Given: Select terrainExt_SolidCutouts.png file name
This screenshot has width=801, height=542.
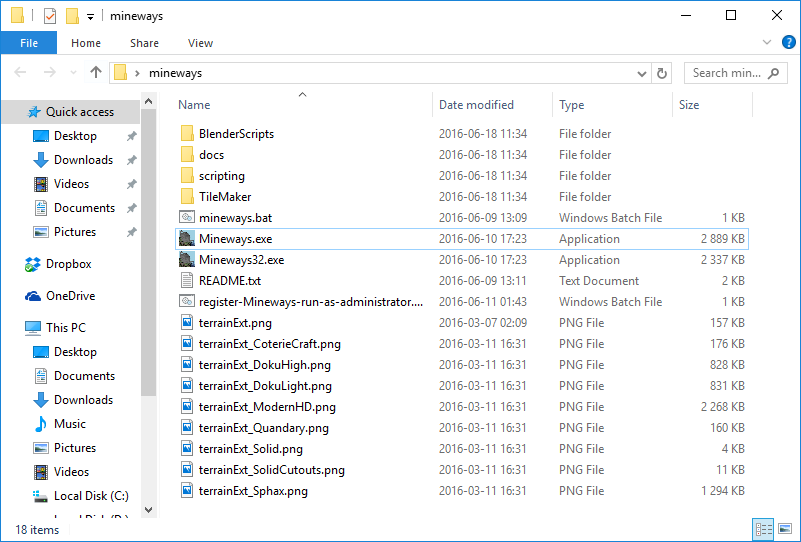Looking at the screenshot, I should 272,469.
